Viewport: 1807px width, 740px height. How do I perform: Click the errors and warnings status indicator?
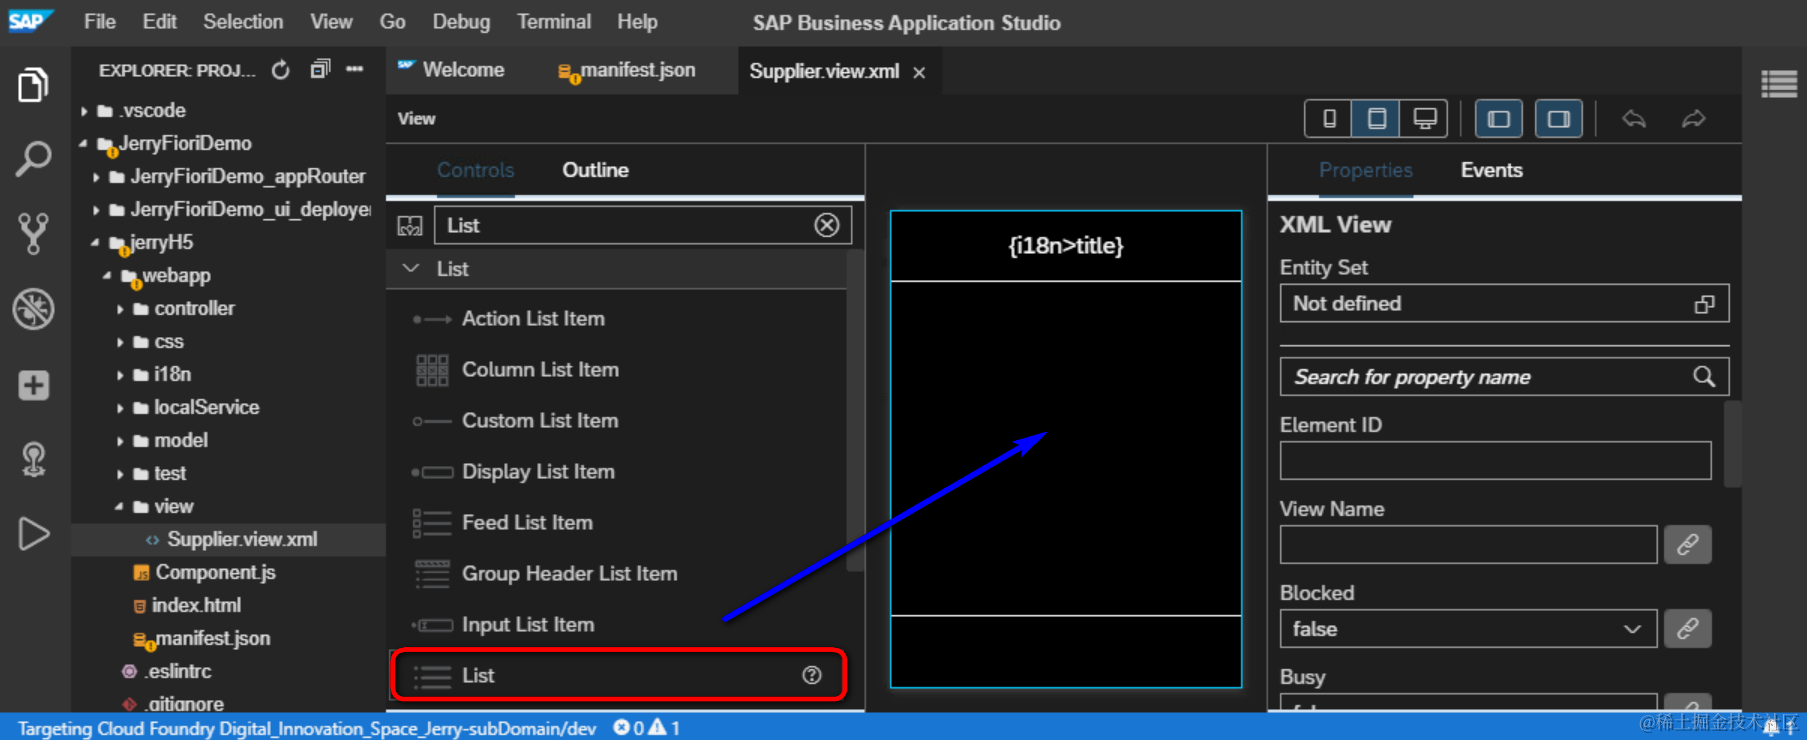tap(647, 728)
